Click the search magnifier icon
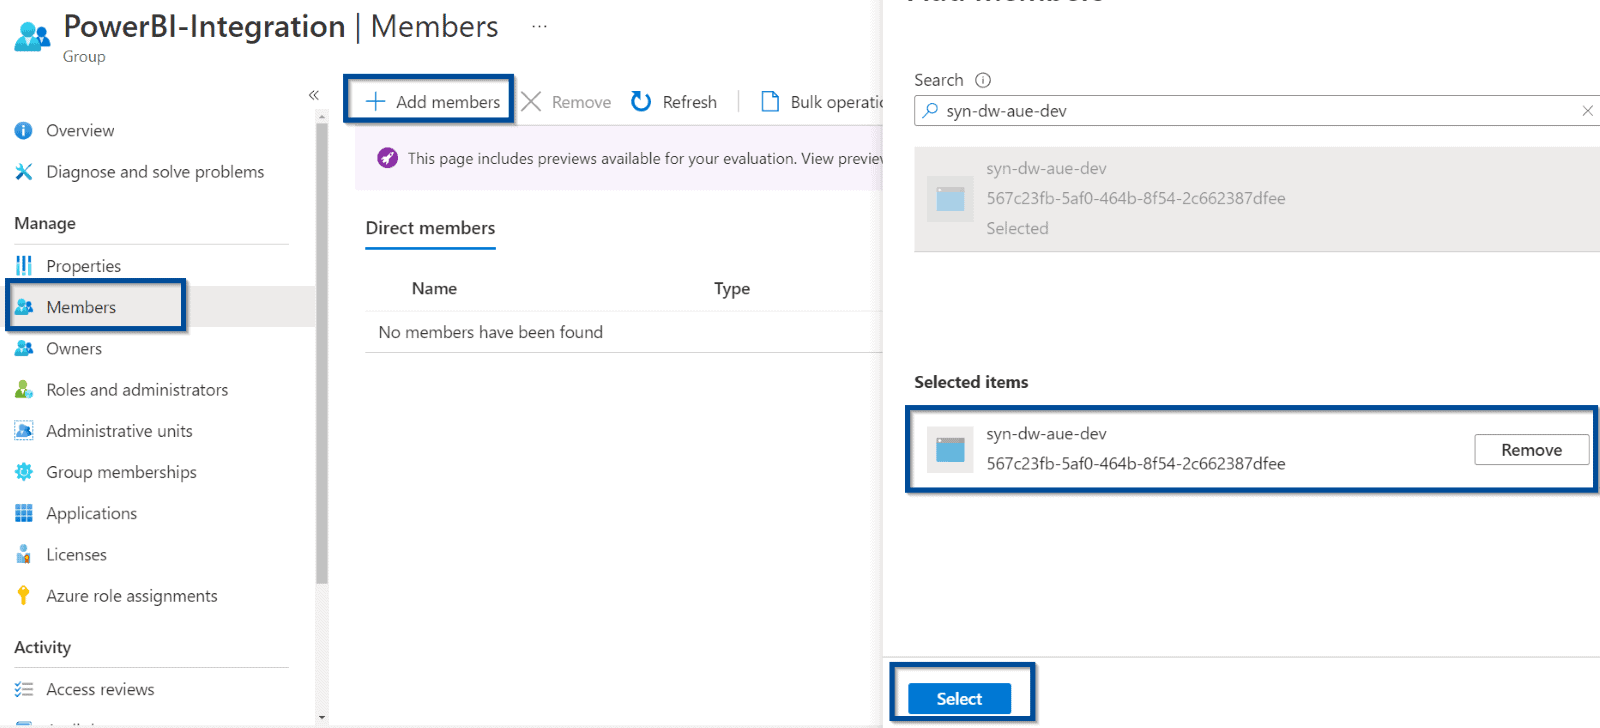1600x728 pixels. point(930,110)
